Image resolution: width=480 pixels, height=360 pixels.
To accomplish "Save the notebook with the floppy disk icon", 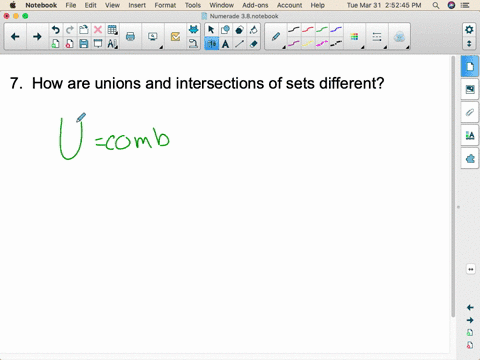I will click(84, 44).
